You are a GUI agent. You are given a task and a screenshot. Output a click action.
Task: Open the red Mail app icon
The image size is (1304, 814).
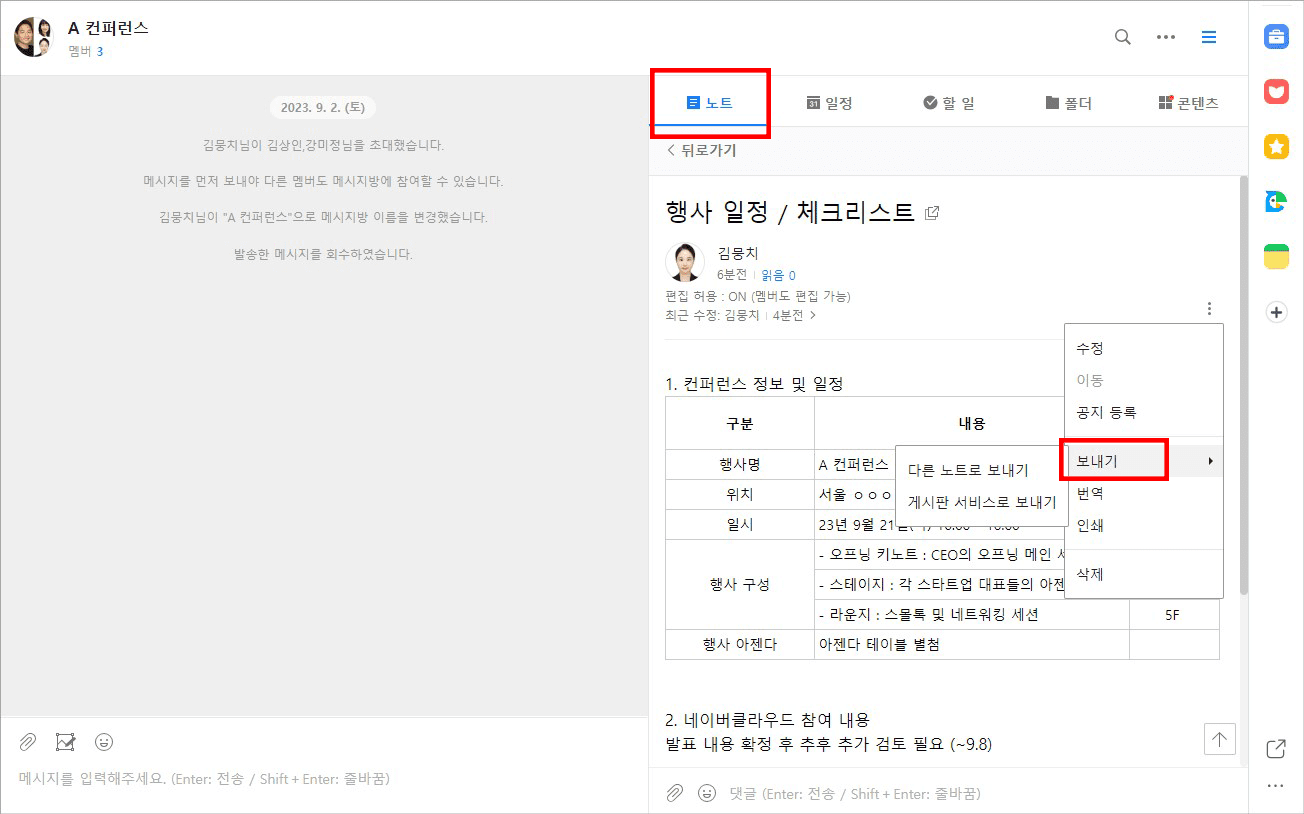(1276, 91)
